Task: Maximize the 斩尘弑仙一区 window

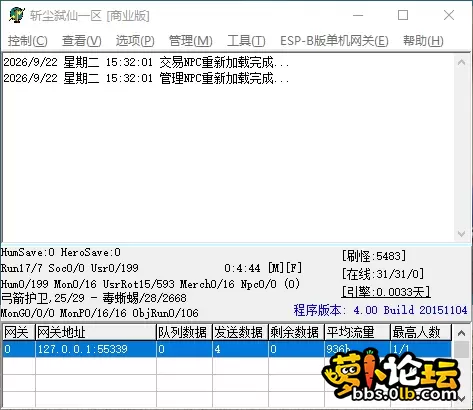Action: coord(403,15)
